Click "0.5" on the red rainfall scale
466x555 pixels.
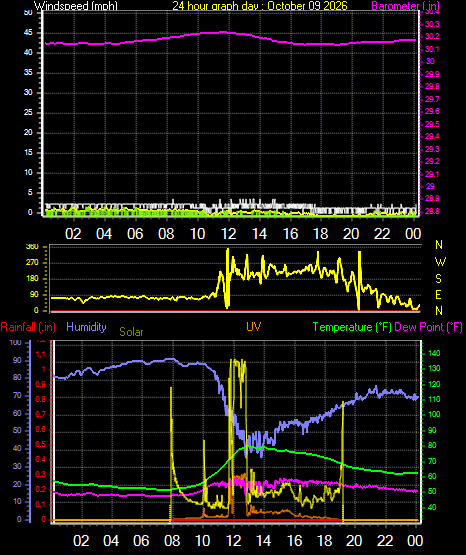tap(40, 444)
